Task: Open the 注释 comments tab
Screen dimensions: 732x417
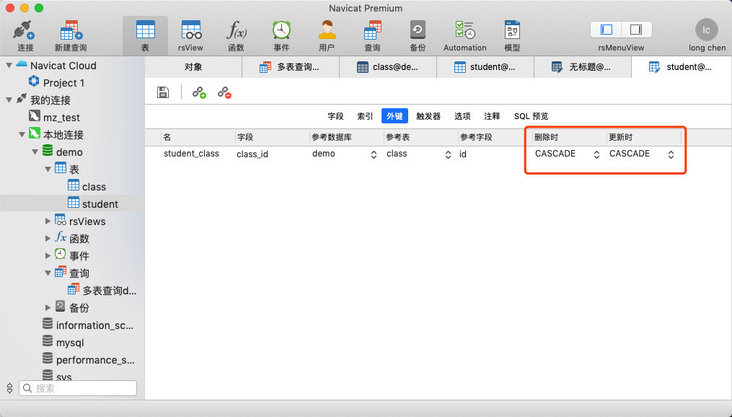Action: pyautogui.click(x=492, y=116)
